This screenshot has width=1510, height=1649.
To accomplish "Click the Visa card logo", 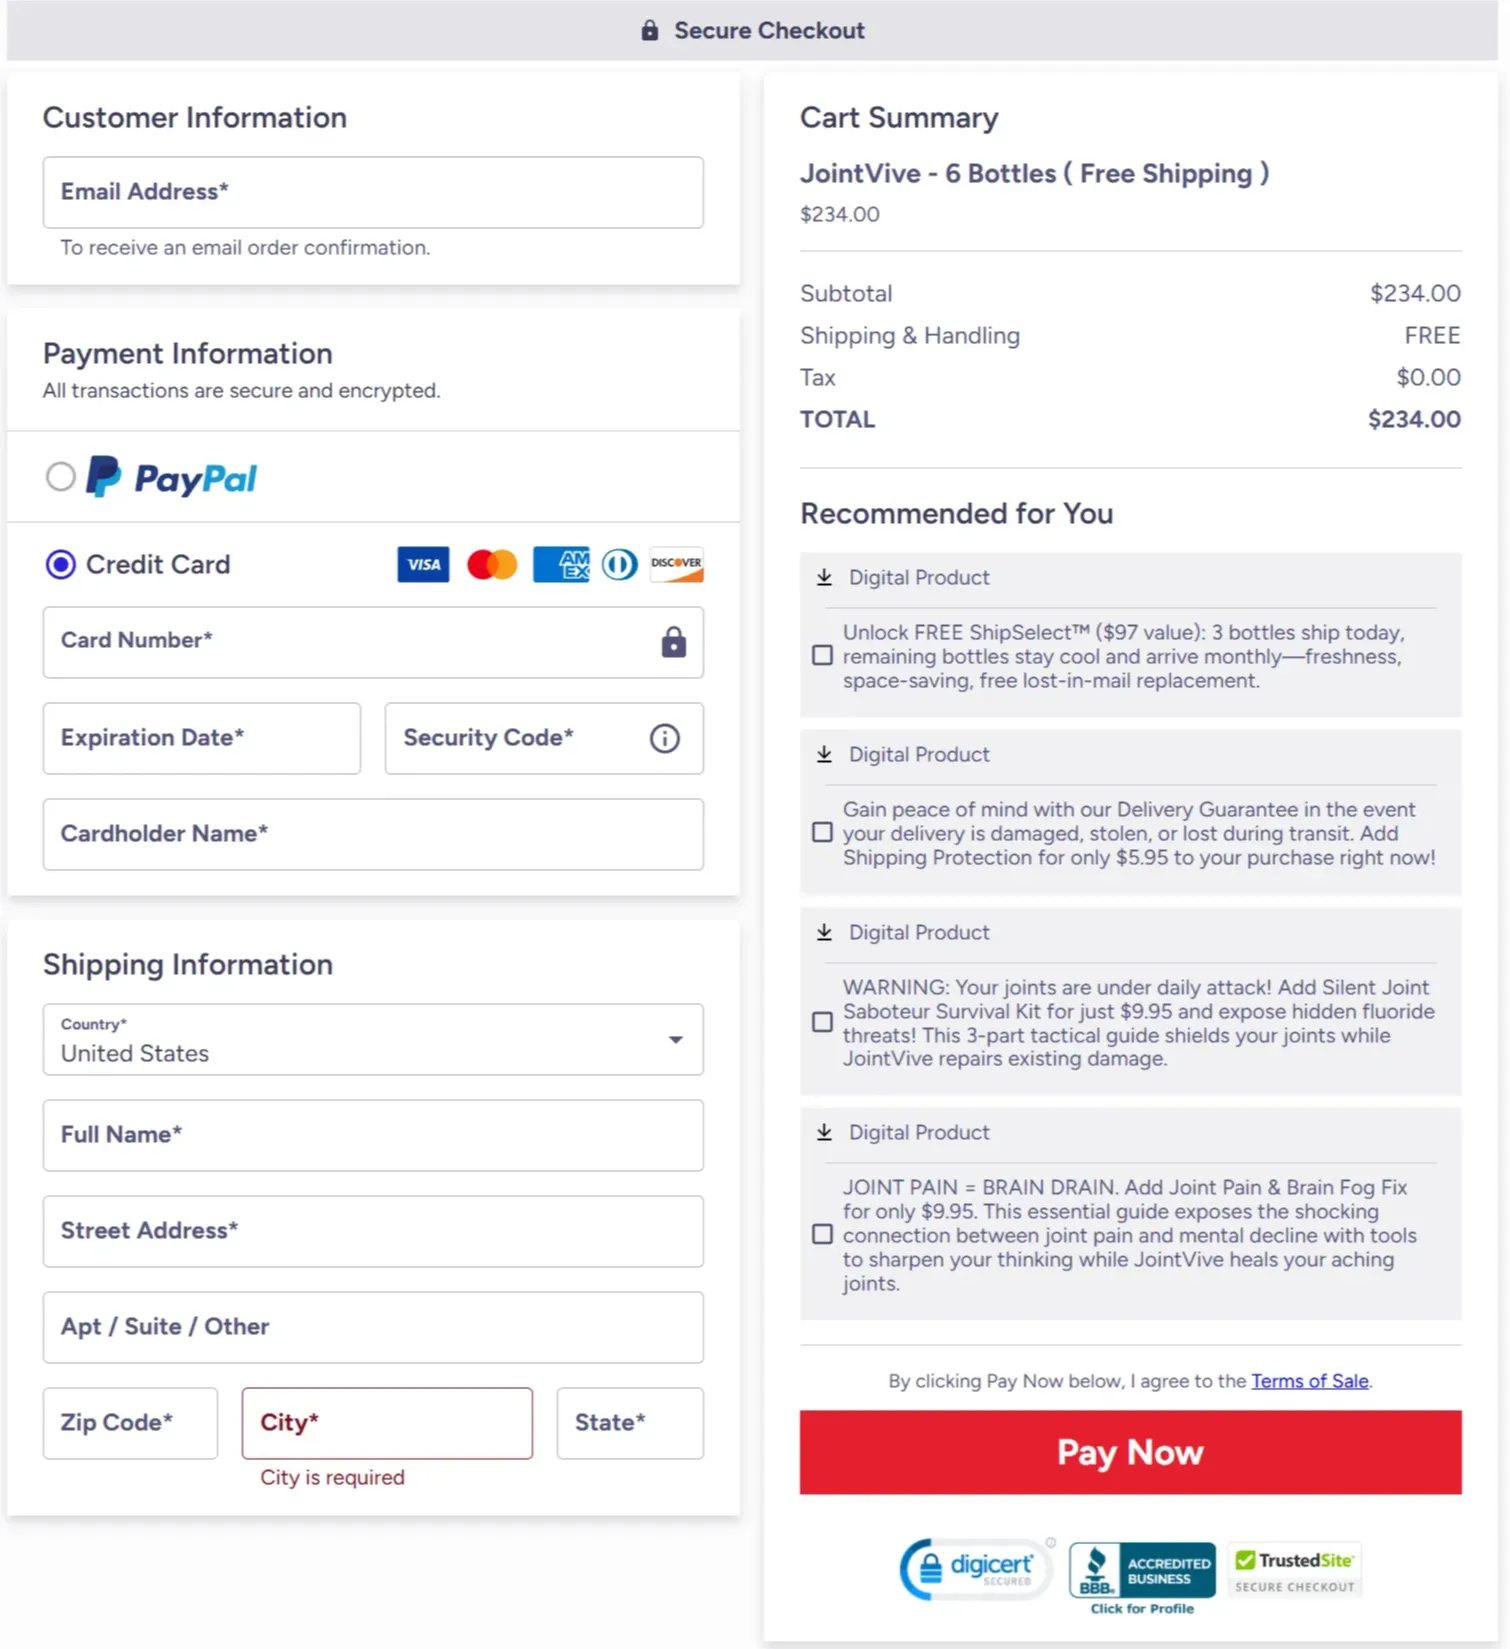I will (x=423, y=564).
